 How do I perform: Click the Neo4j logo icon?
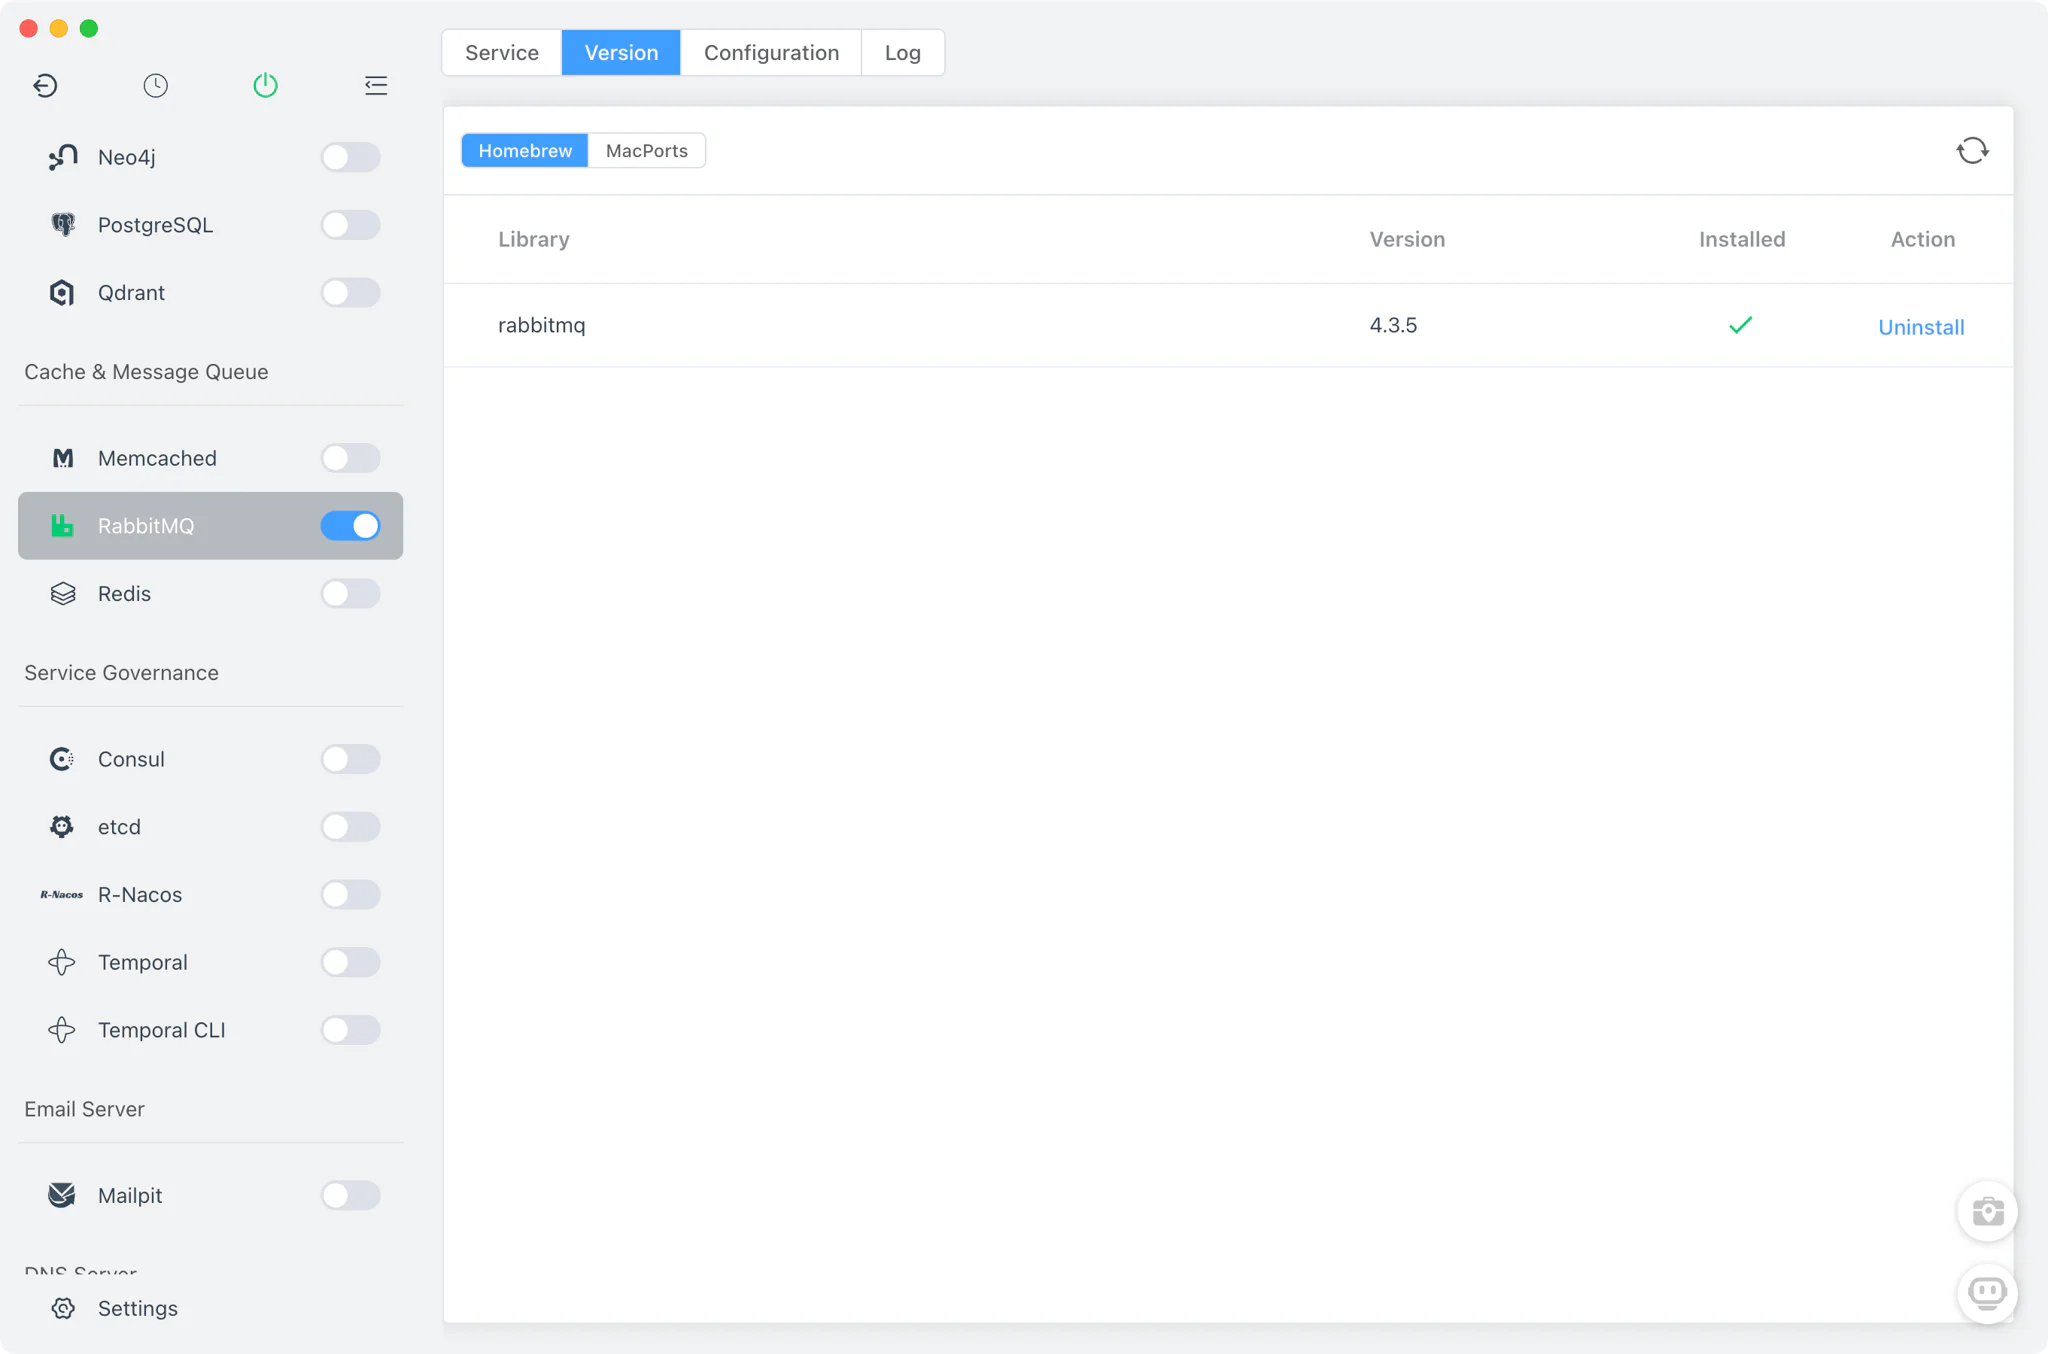[x=62, y=157]
